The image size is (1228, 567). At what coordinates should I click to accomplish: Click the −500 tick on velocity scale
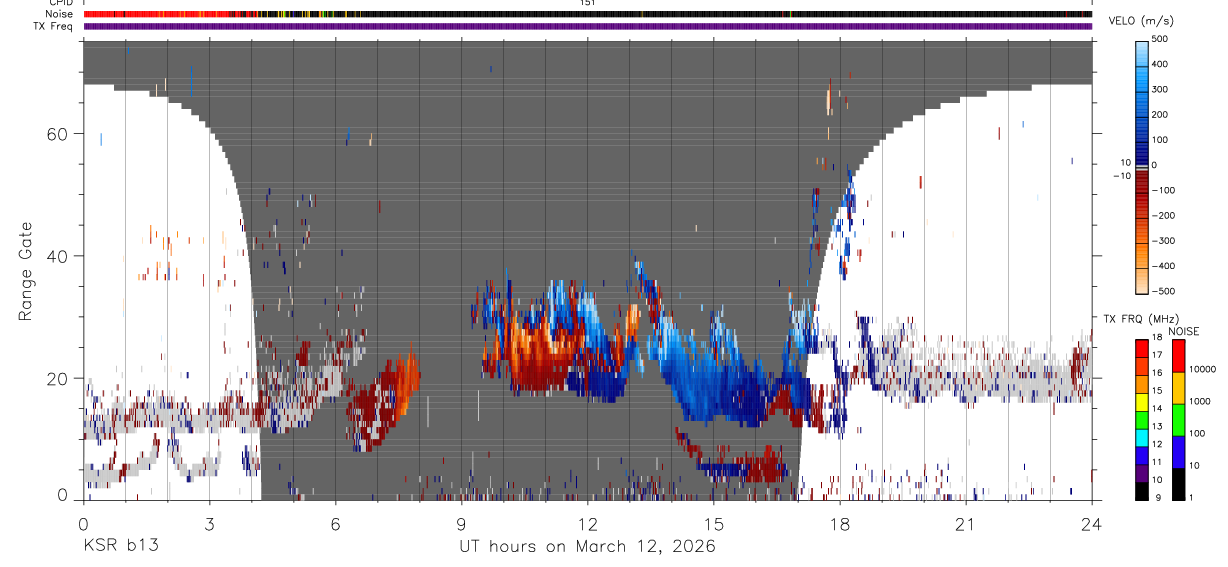(x=1164, y=291)
